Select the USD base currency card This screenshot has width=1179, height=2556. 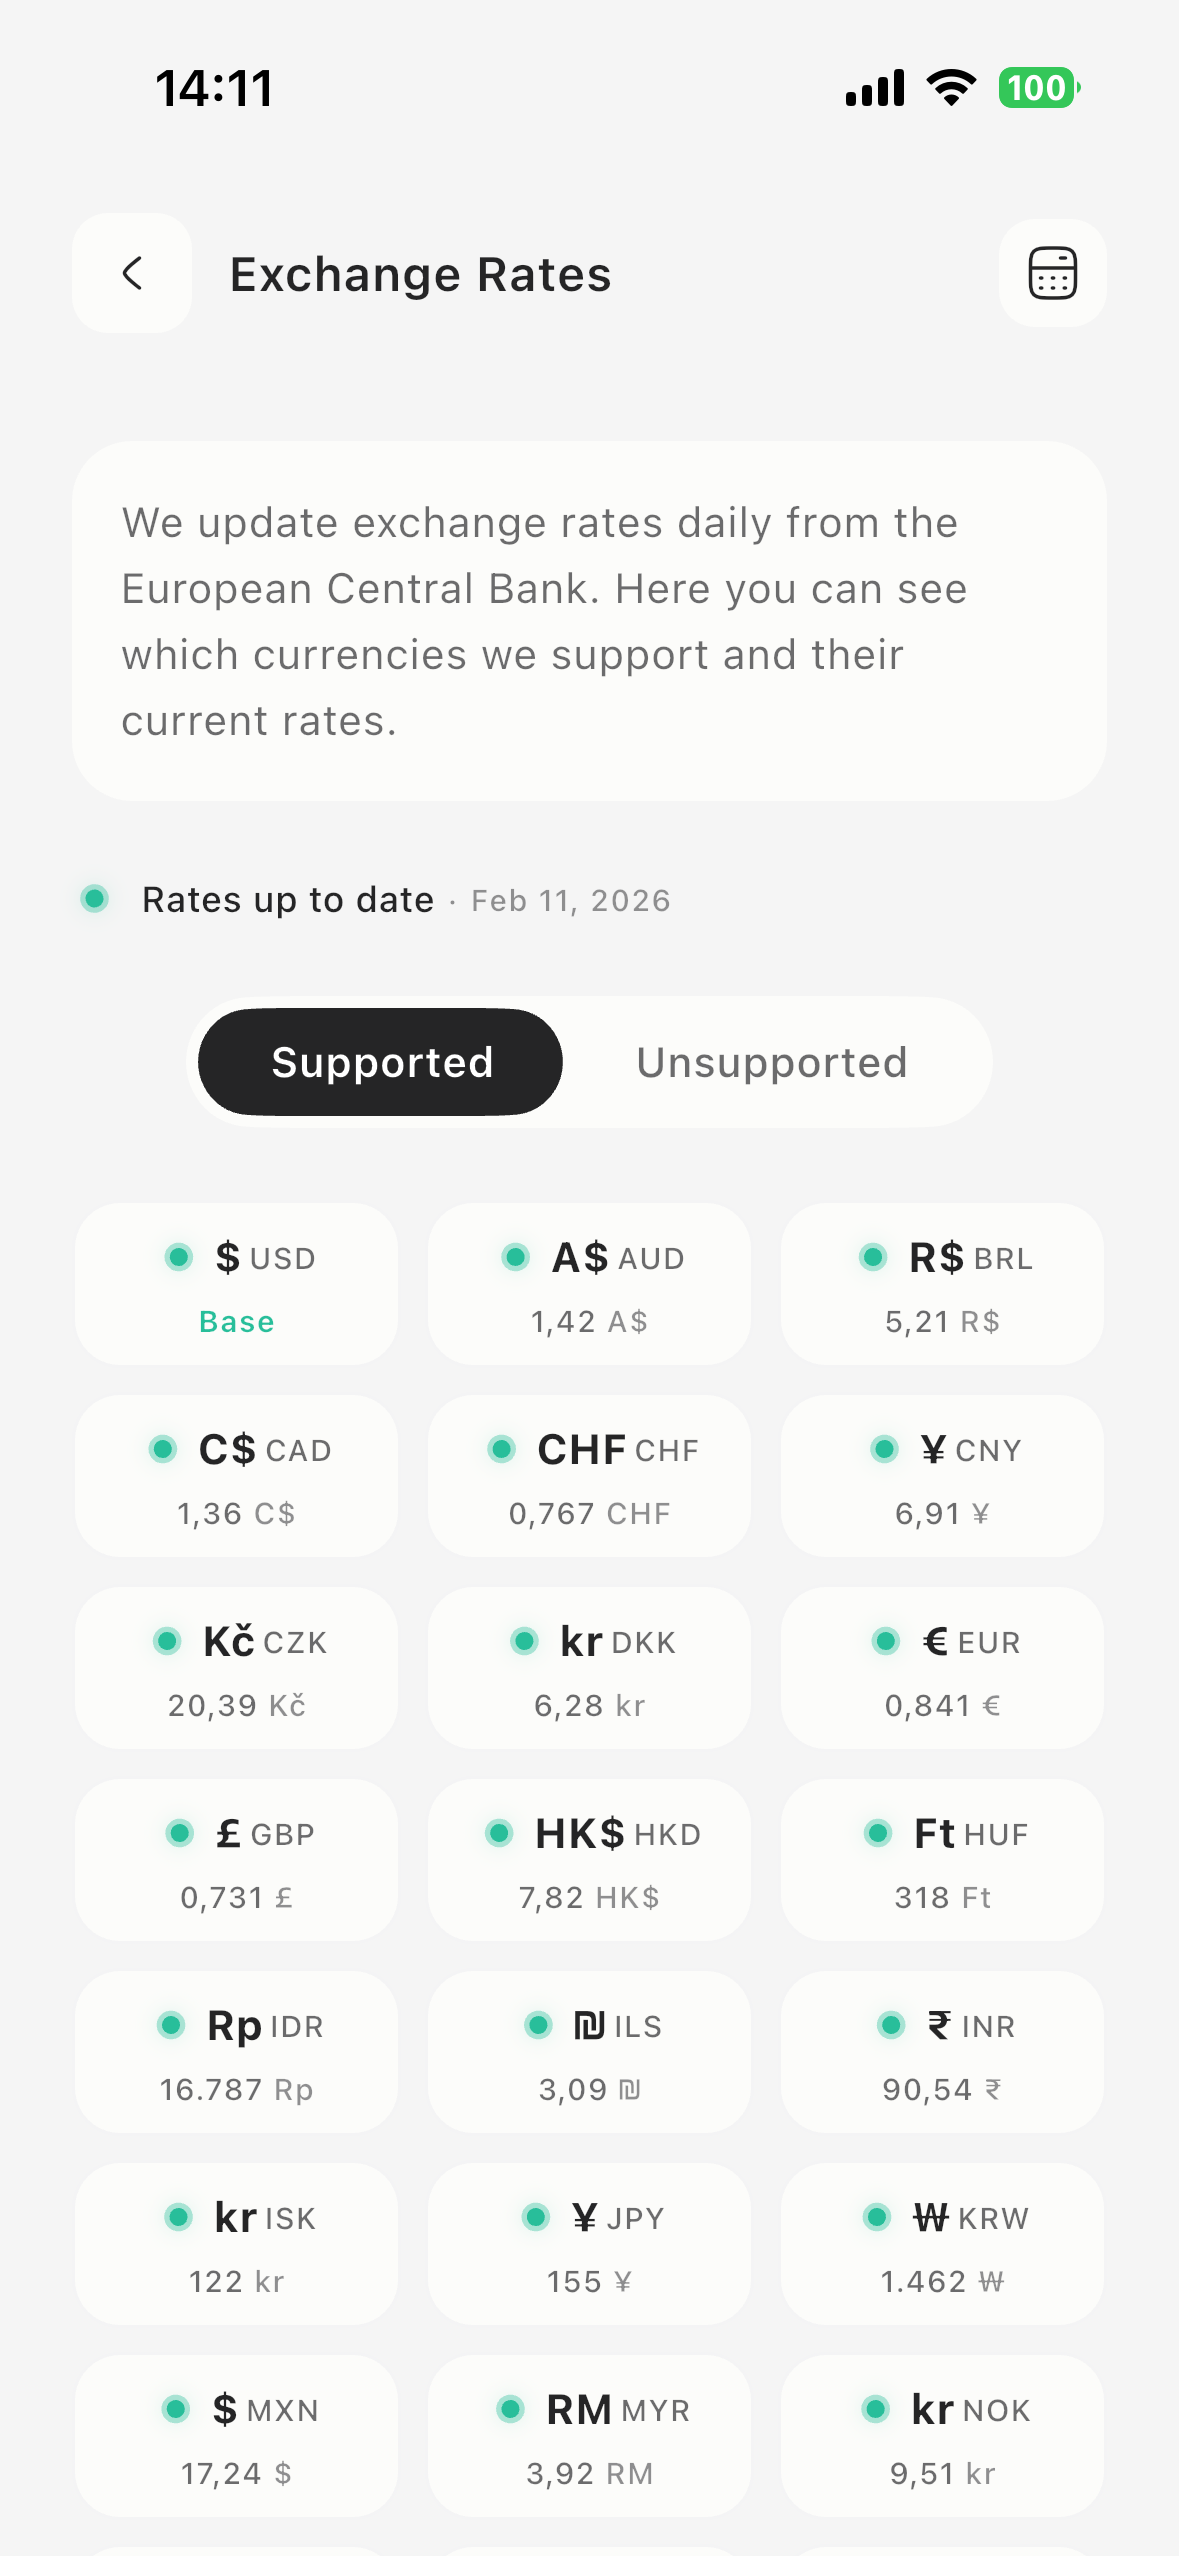[236, 1284]
